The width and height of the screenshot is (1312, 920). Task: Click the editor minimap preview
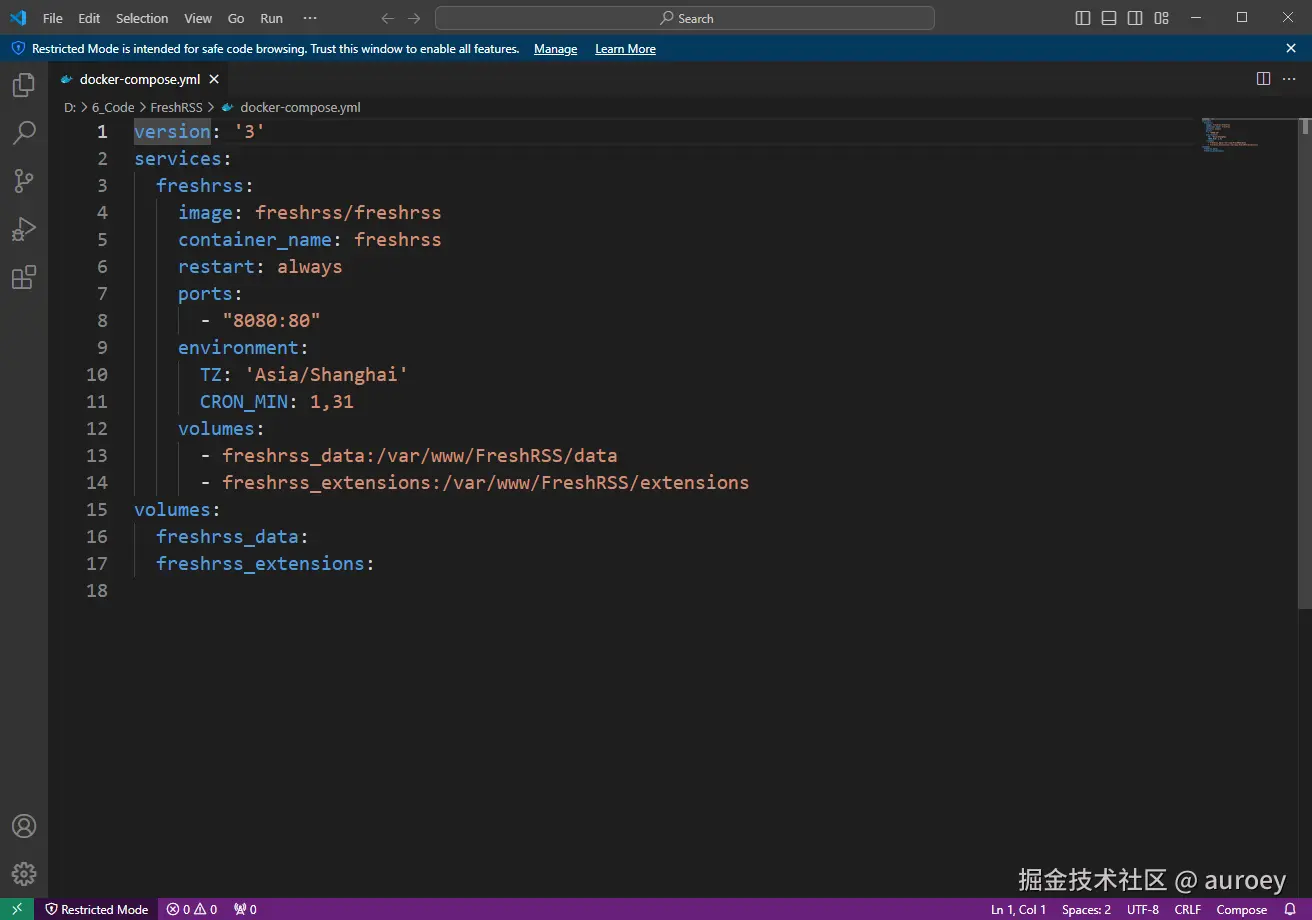[x=1229, y=136]
